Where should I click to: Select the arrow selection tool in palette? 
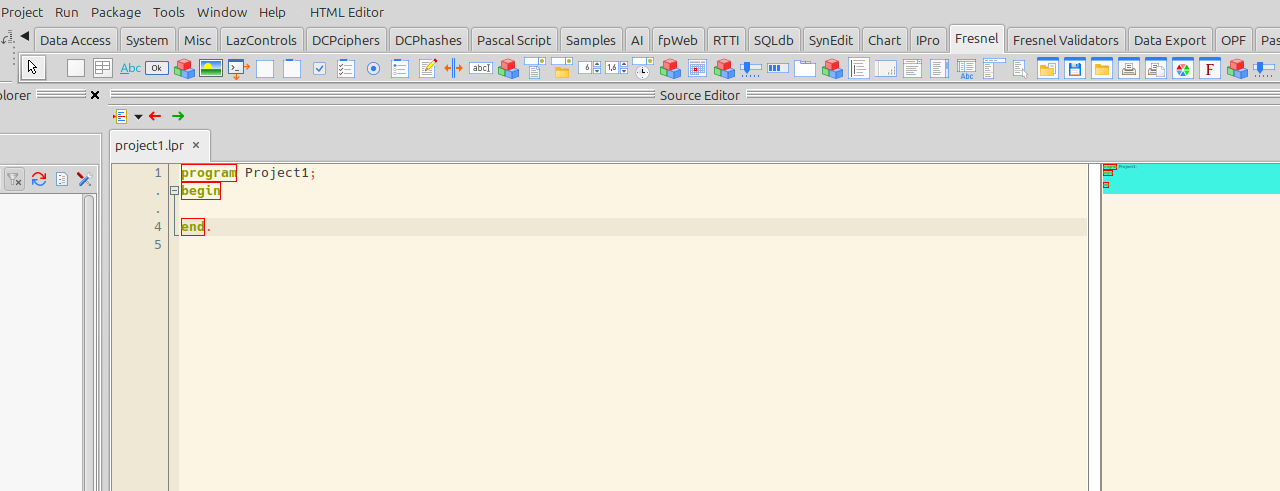point(33,68)
